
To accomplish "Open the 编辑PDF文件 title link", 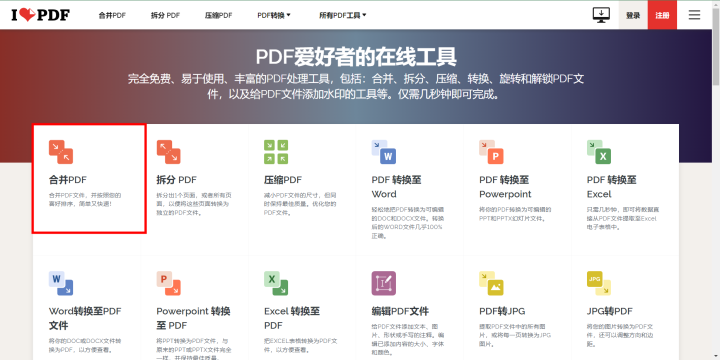I will [400, 311].
